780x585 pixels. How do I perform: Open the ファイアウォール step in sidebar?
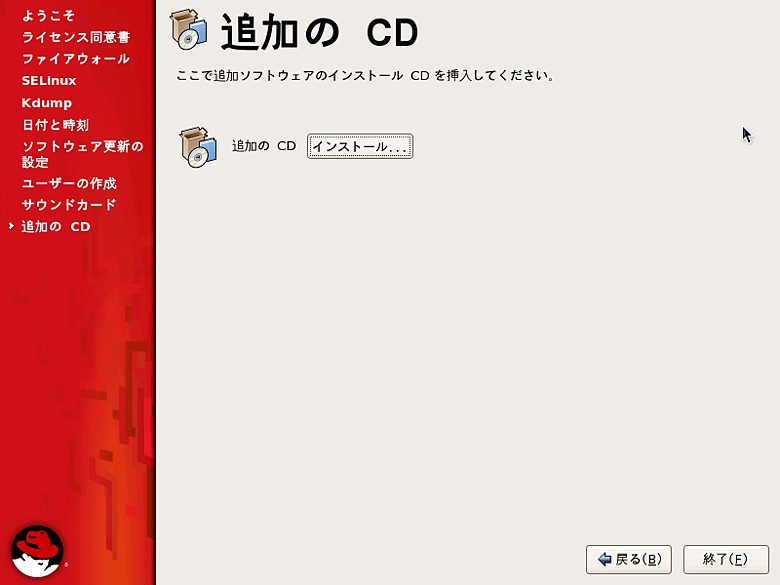click(76, 59)
